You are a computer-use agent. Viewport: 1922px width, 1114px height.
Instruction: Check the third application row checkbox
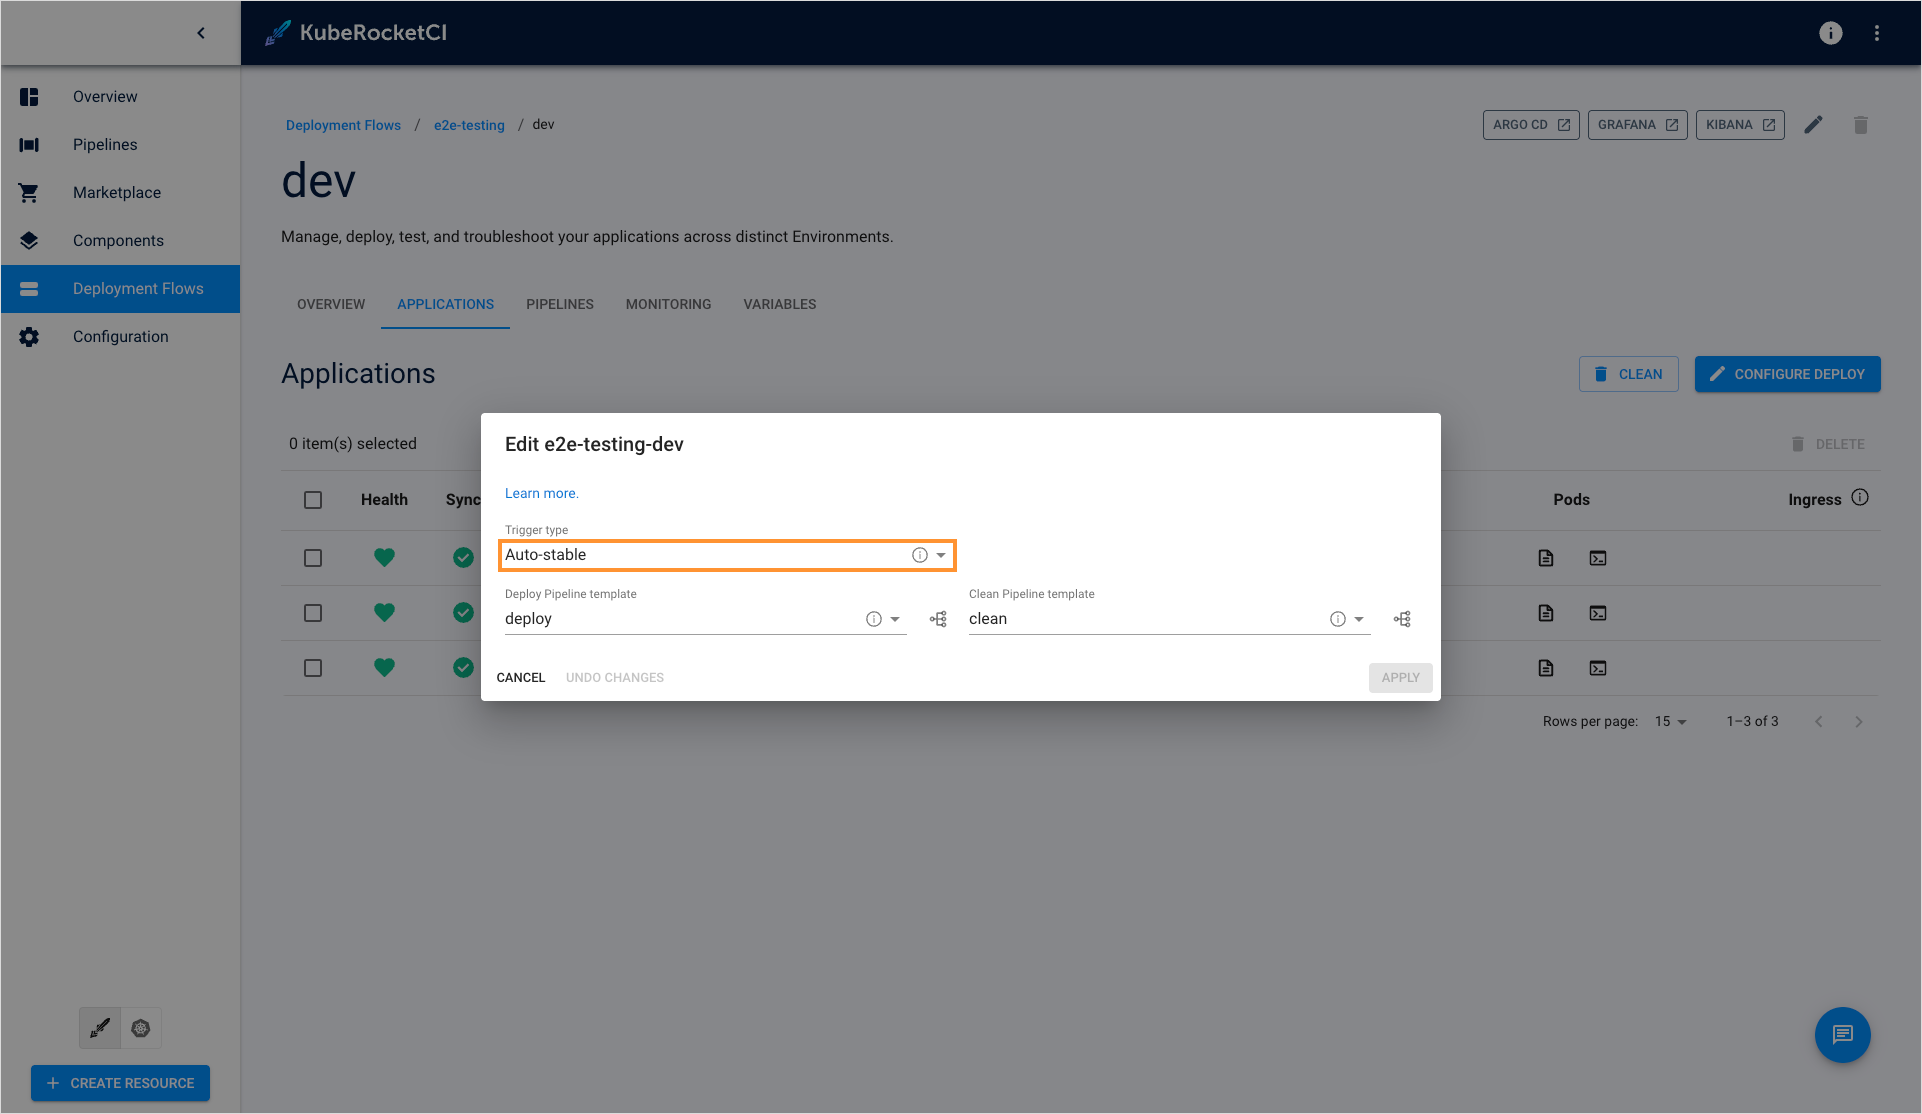click(313, 668)
